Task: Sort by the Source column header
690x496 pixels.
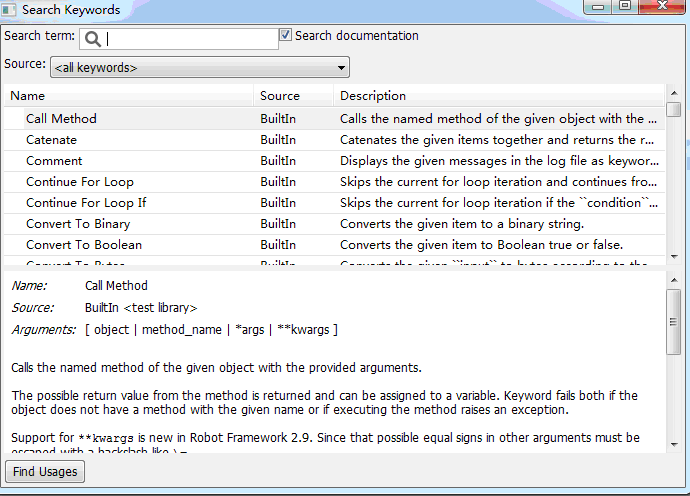Action: click(293, 96)
